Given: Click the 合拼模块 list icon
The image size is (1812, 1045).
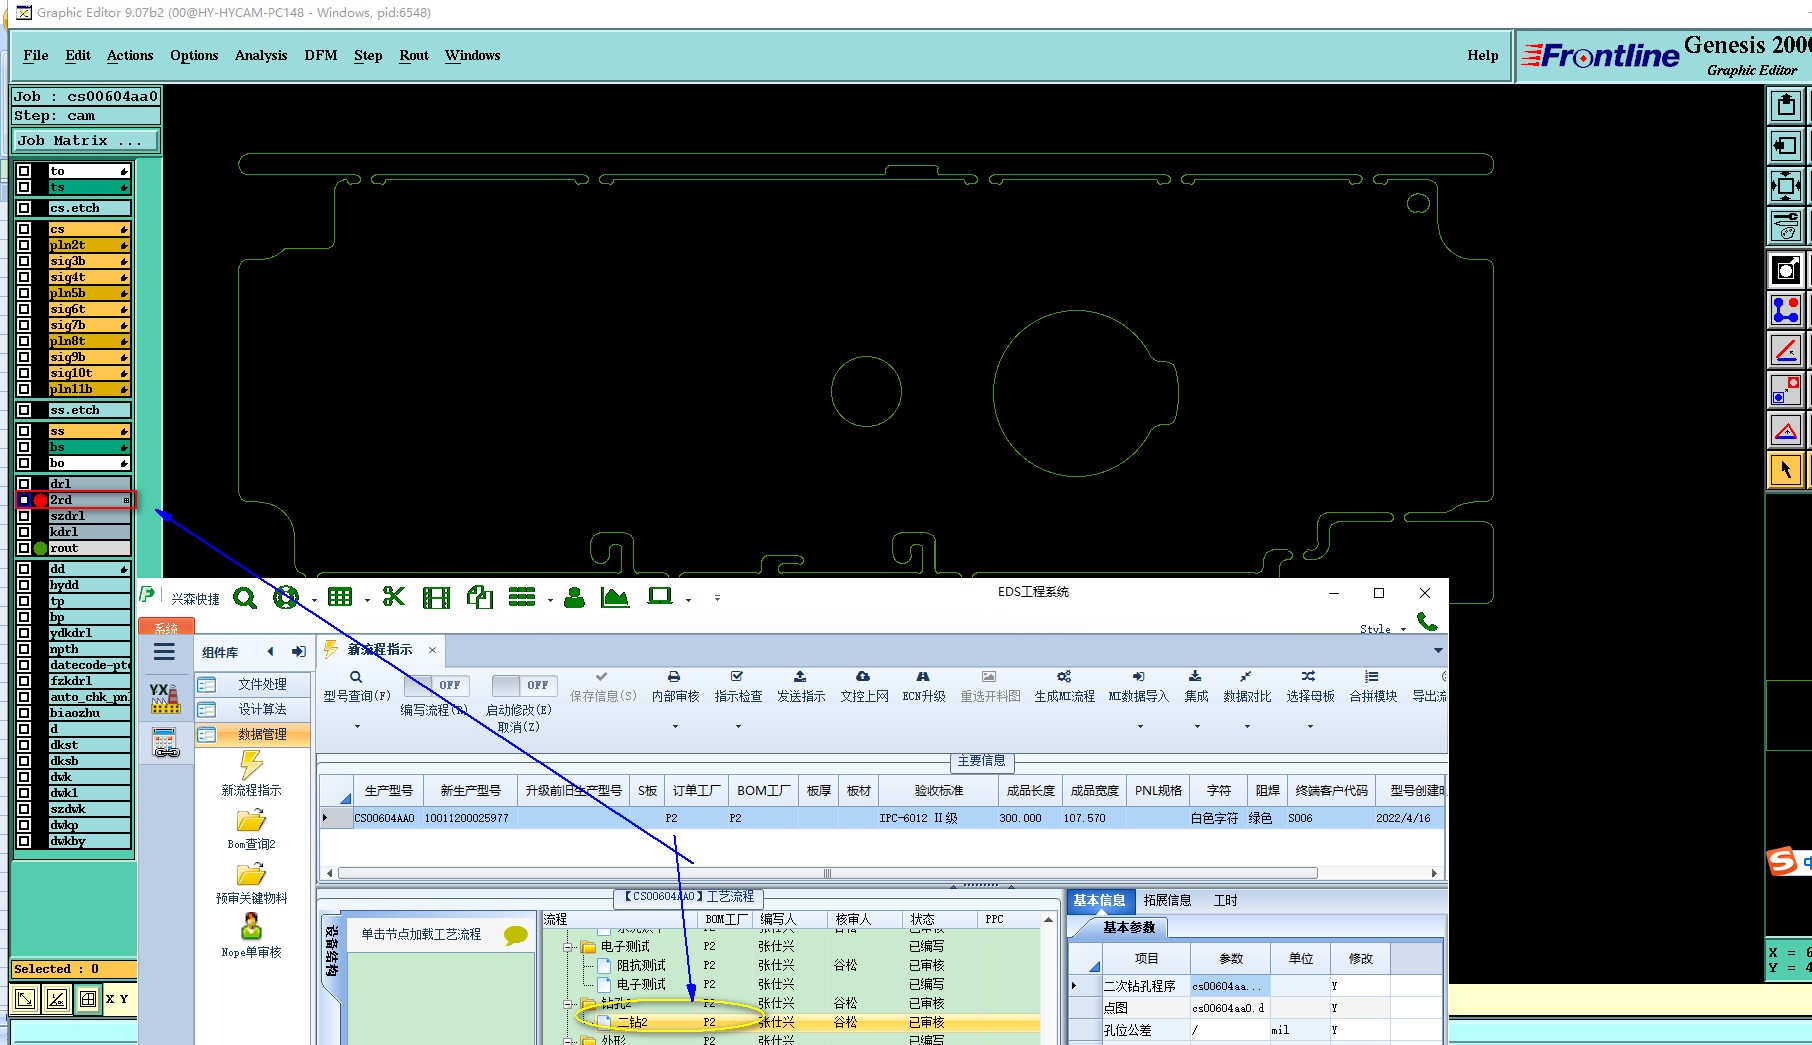Looking at the screenshot, I should [x=1372, y=677].
